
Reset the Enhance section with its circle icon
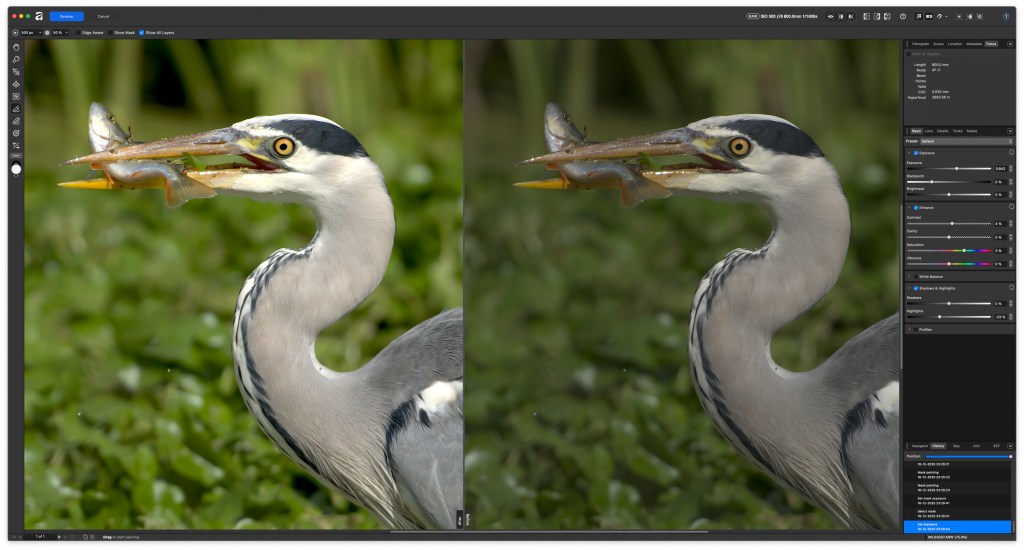click(x=1012, y=207)
